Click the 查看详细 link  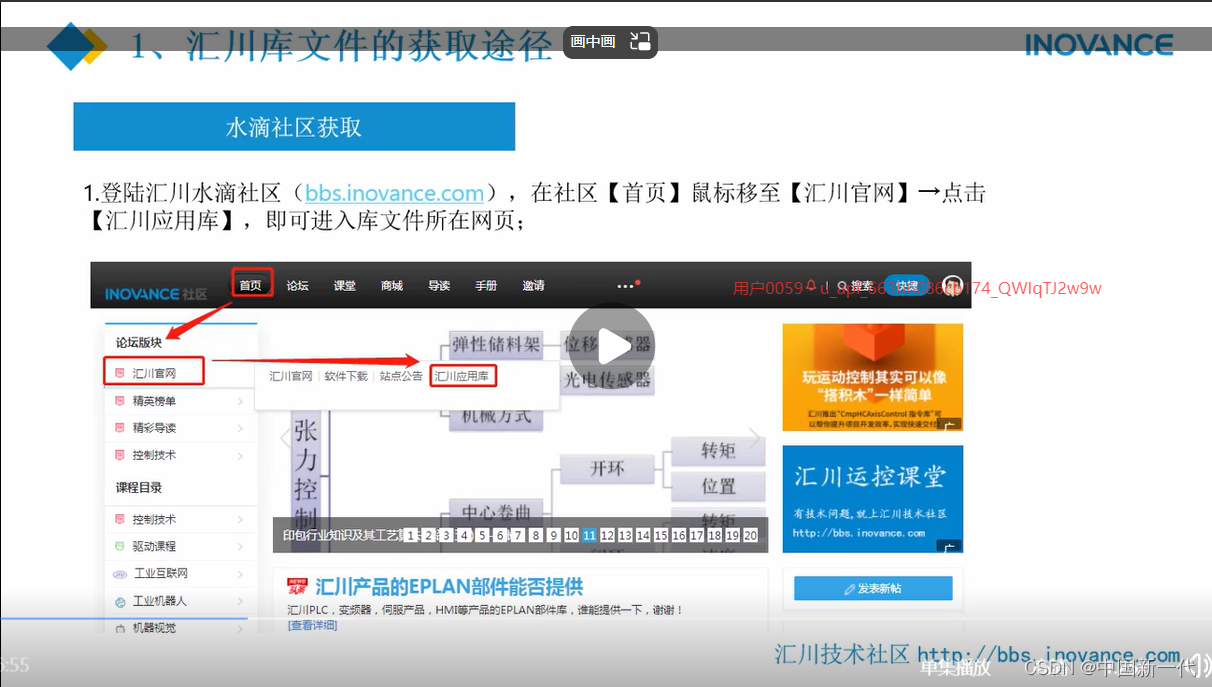[x=312, y=626]
